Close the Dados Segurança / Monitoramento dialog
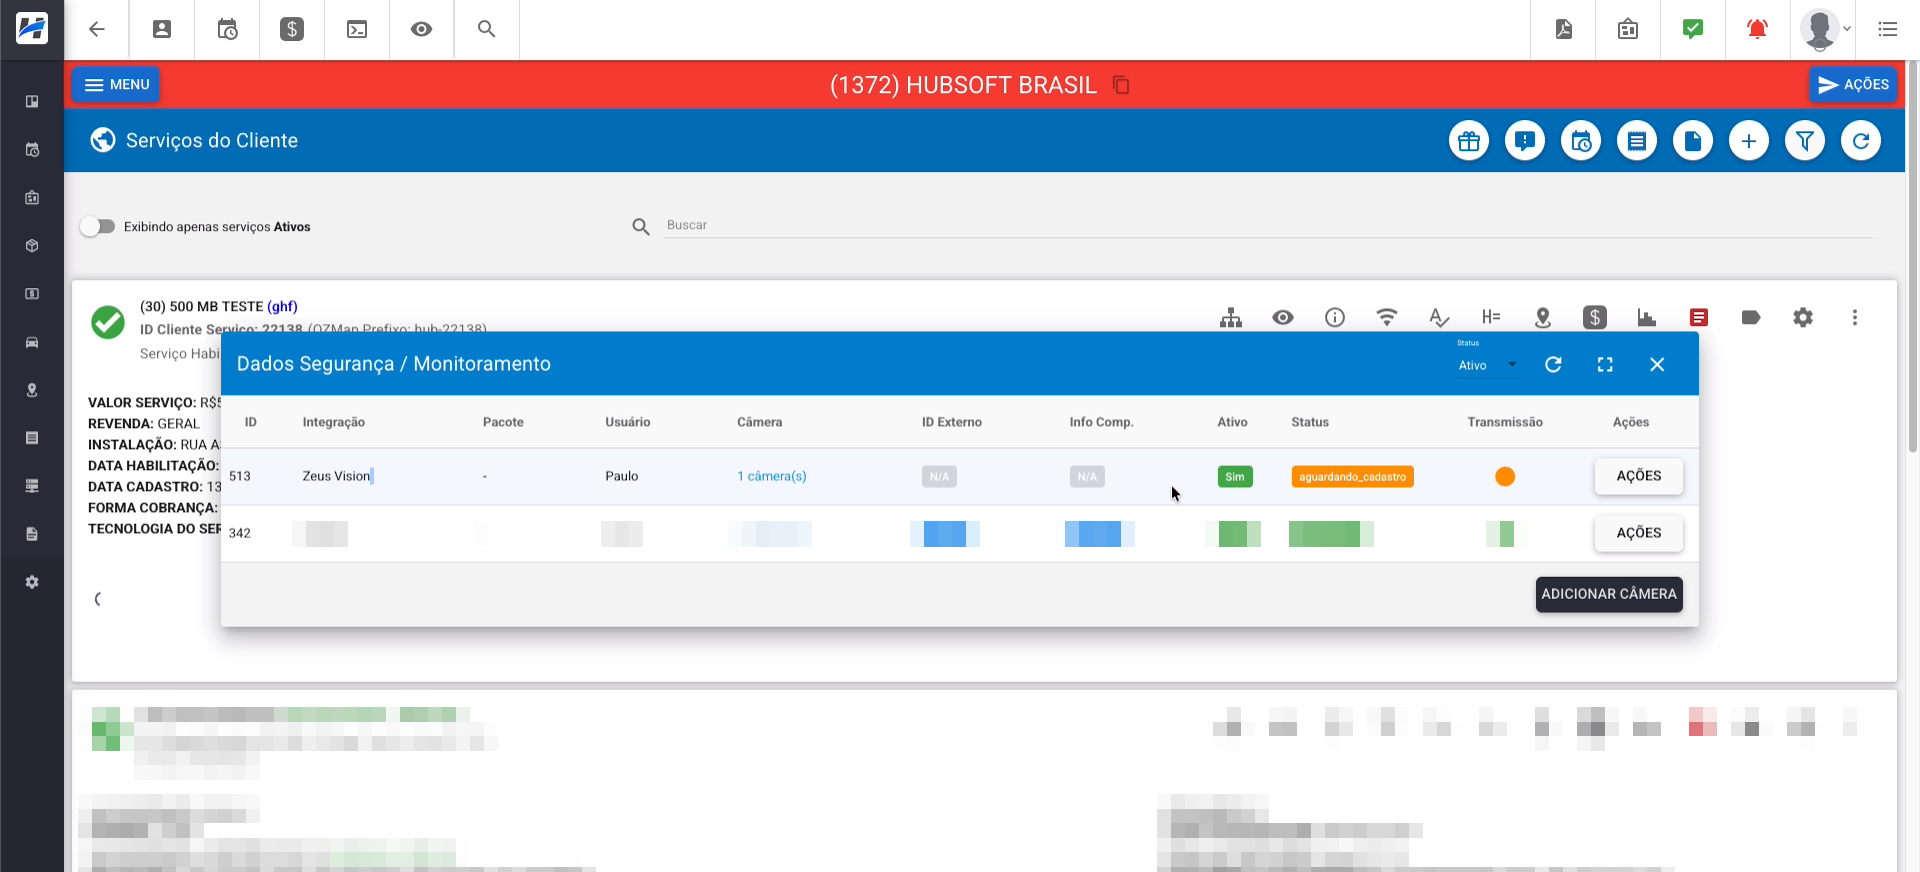 pos(1657,365)
